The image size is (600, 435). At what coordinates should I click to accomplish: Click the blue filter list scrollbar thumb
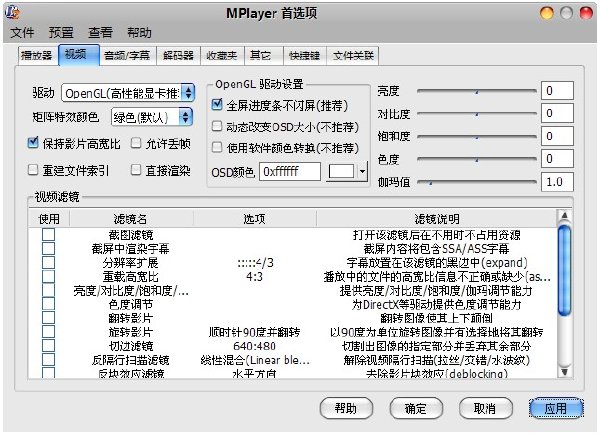564,270
